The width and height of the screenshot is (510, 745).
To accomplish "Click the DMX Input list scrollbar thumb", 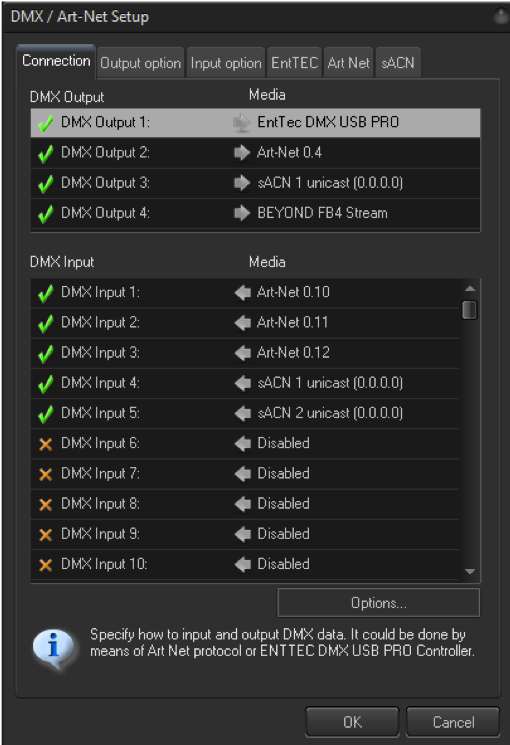I will click(x=469, y=310).
